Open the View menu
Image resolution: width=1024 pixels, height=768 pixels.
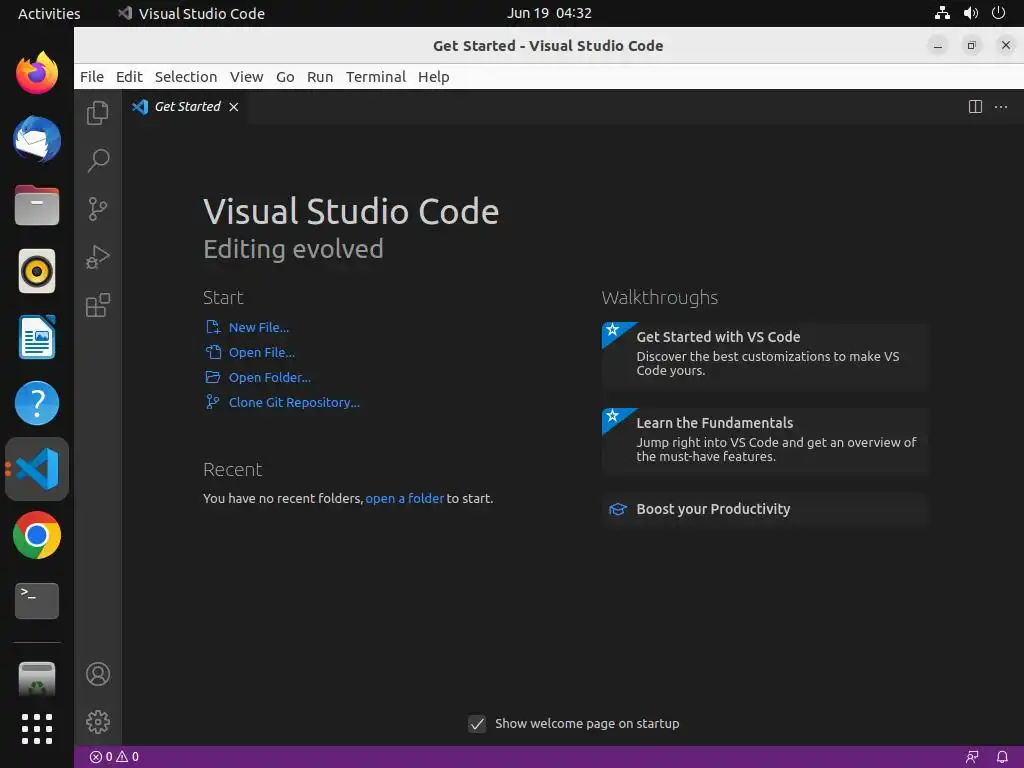point(246,77)
